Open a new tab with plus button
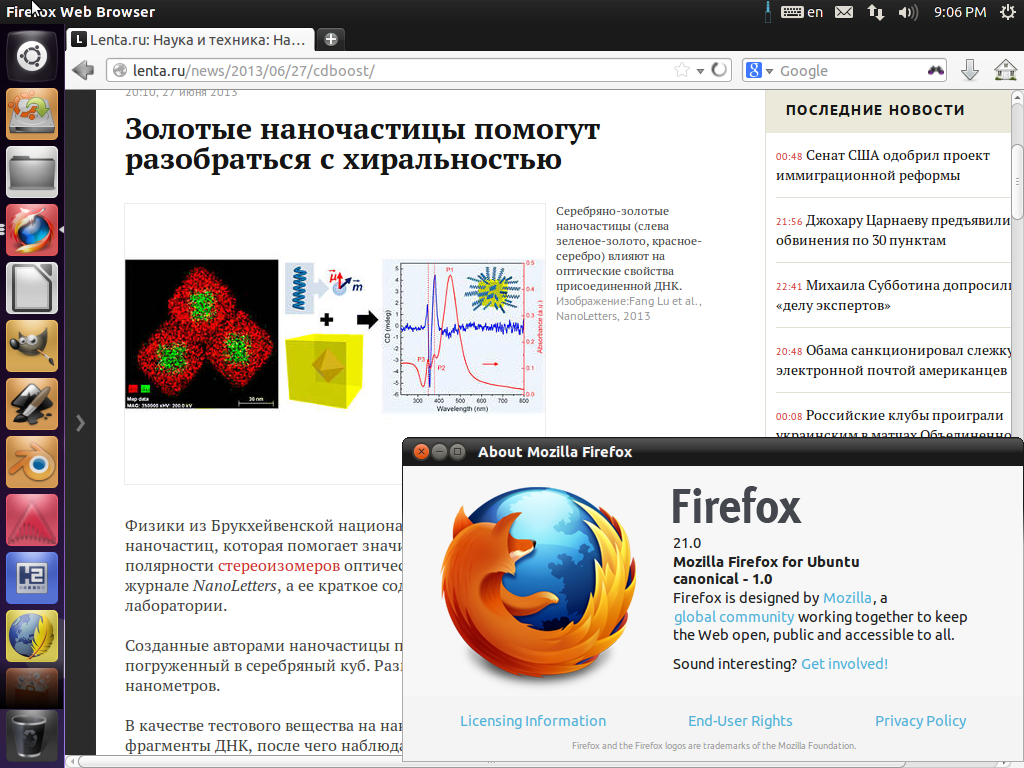 tap(331, 39)
